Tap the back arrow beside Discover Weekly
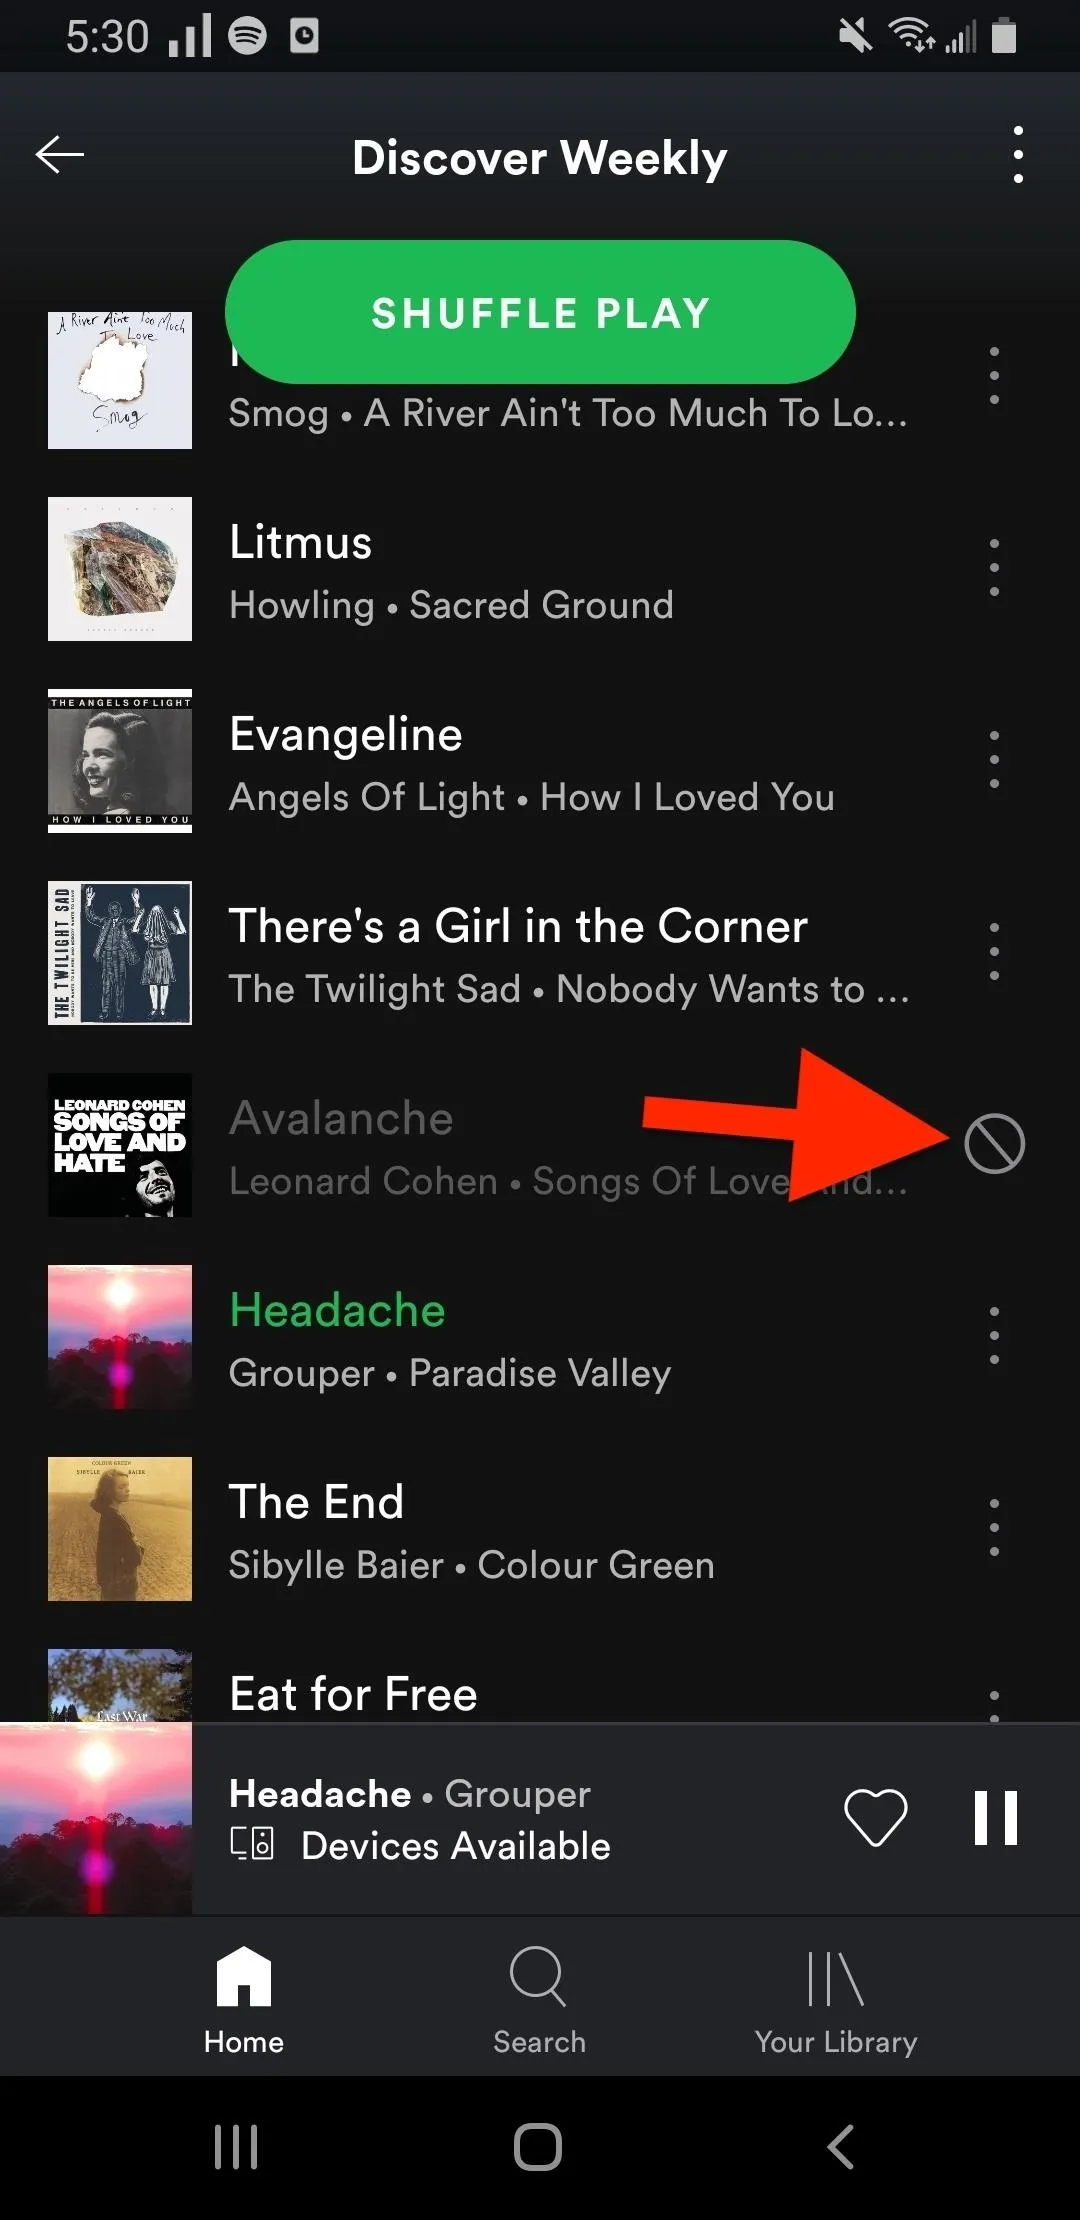1080x2220 pixels. click(60, 155)
